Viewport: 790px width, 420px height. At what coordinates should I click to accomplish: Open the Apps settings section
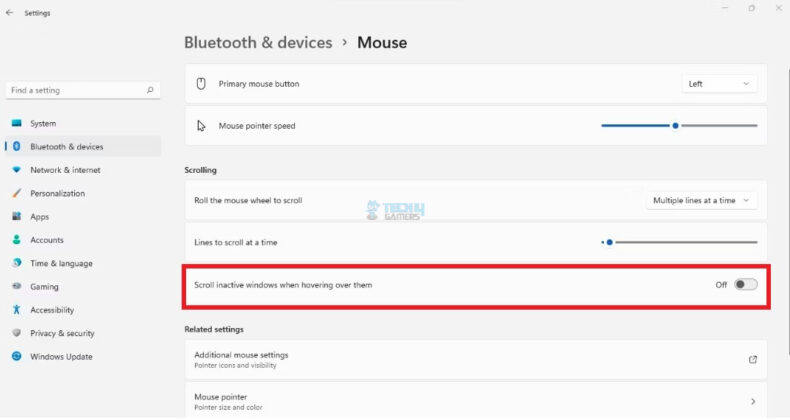click(x=39, y=216)
